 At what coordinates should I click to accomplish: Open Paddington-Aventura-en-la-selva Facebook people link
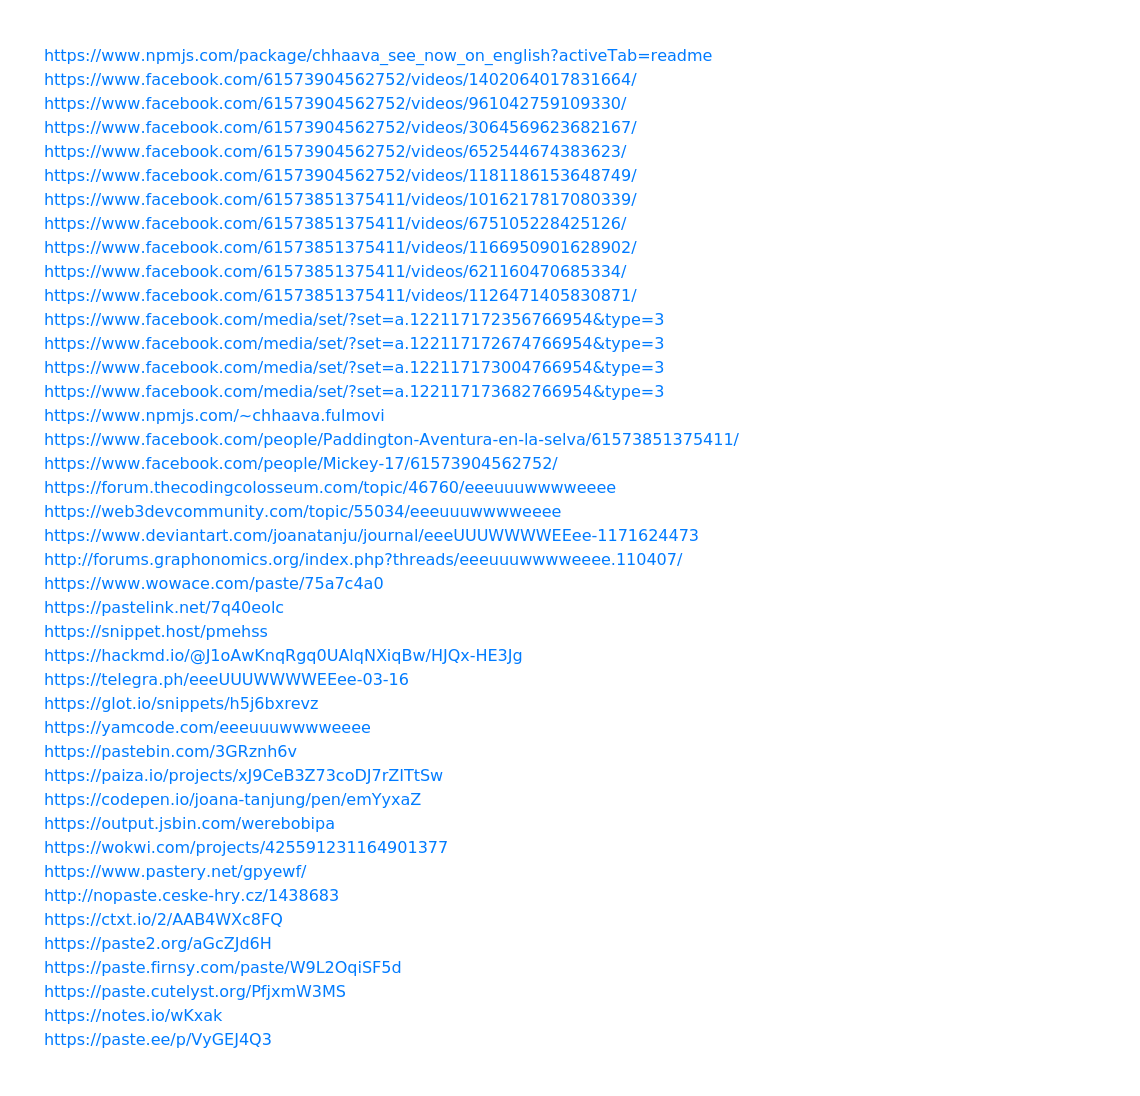point(392,440)
